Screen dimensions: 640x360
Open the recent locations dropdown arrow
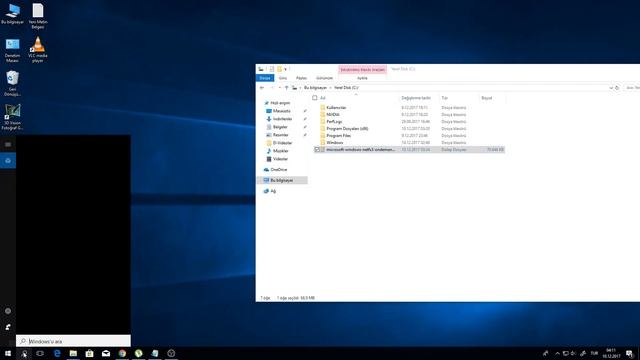(x=280, y=88)
